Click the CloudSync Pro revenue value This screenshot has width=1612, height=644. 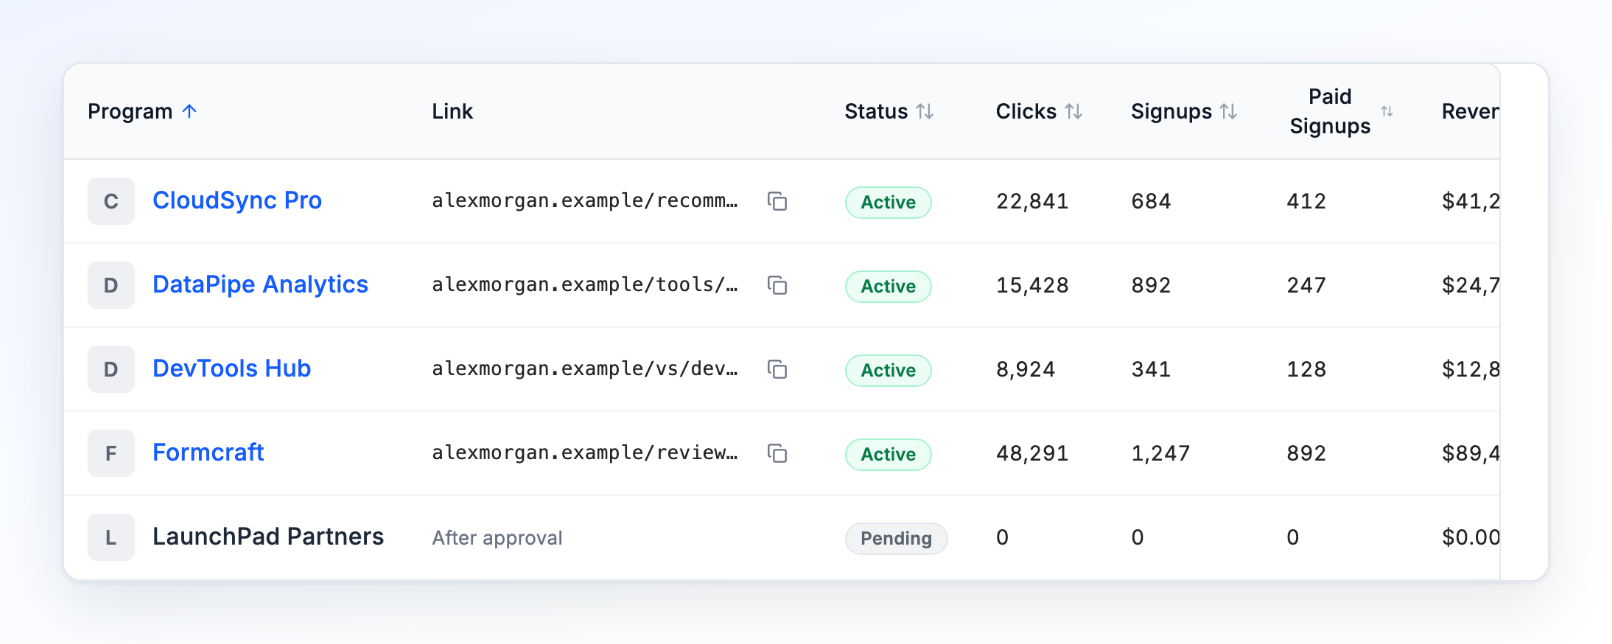pyautogui.click(x=1470, y=201)
